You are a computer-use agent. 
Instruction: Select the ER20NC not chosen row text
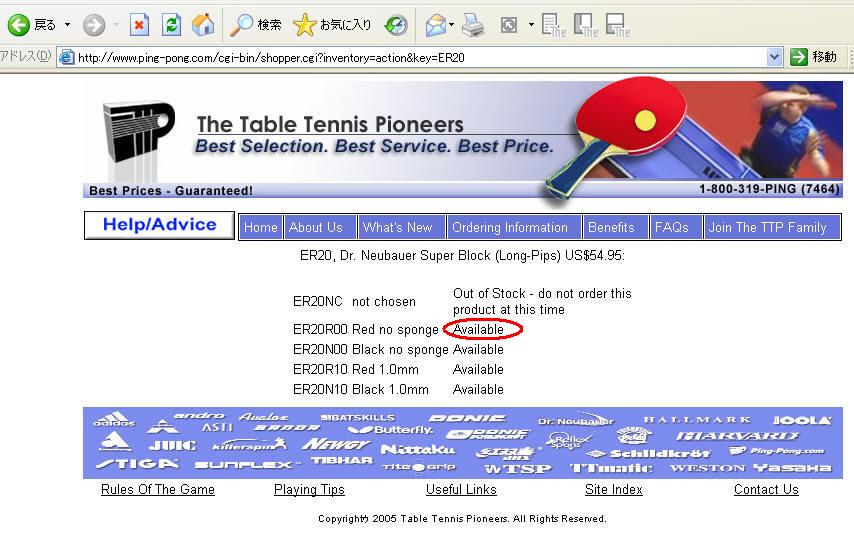point(354,301)
